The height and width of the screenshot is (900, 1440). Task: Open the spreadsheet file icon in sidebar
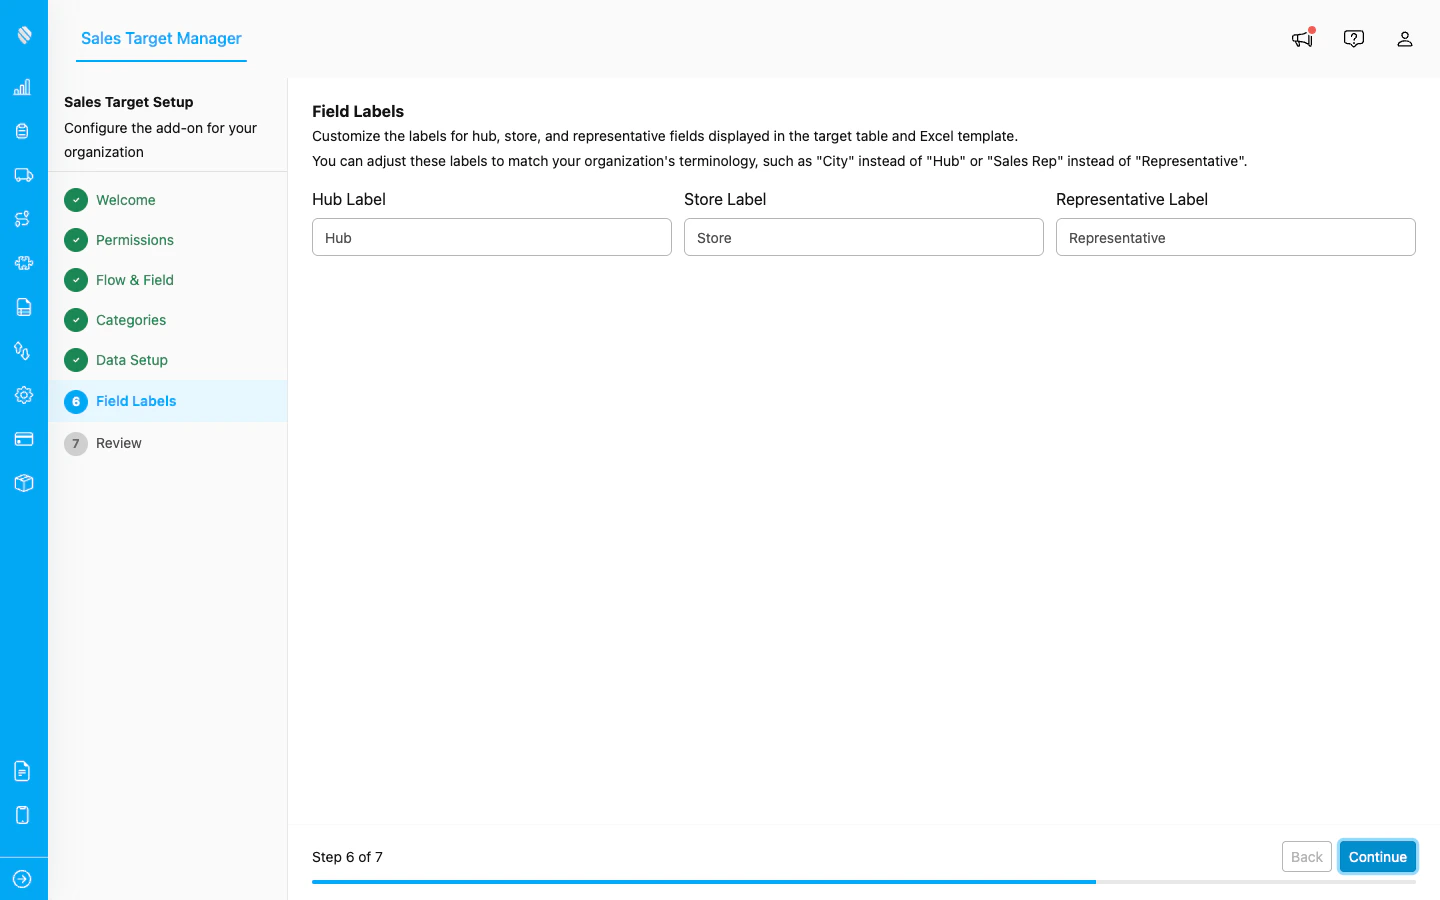click(x=23, y=307)
